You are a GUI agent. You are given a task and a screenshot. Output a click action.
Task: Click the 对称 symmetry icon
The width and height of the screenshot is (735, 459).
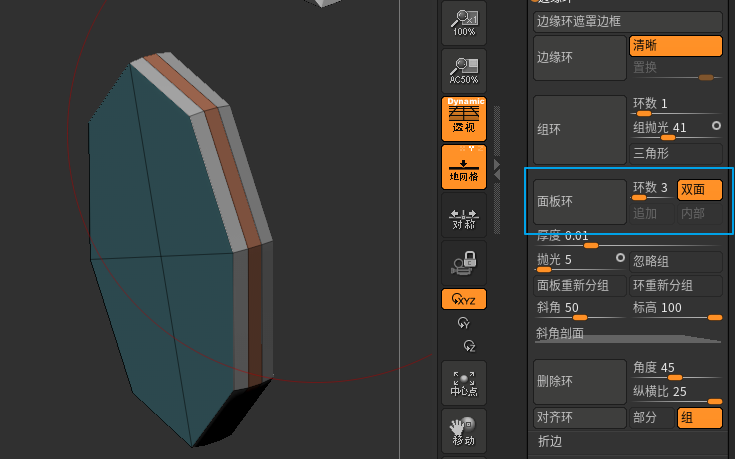click(x=464, y=215)
